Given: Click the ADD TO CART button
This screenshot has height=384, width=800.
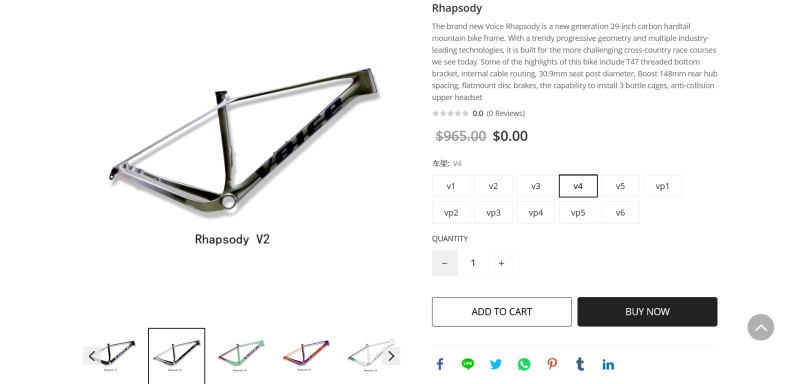Looking at the screenshot, I should (x=502, y=312).
